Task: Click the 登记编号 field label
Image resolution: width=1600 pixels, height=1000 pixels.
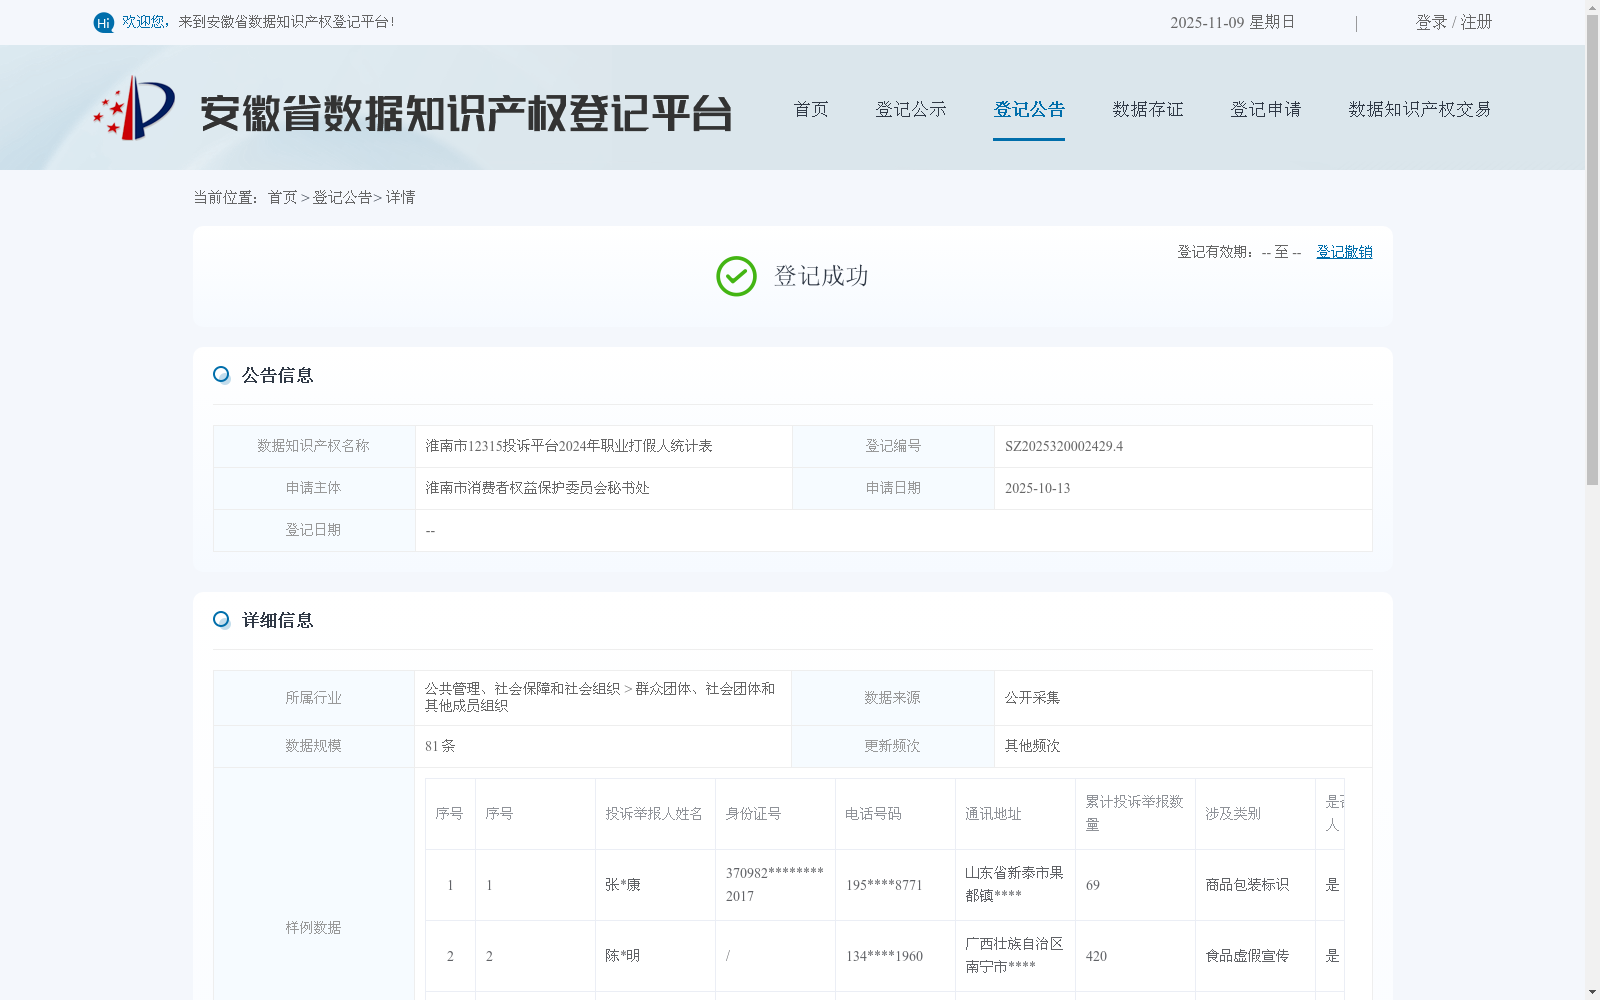Action: [x=893, y=446]
